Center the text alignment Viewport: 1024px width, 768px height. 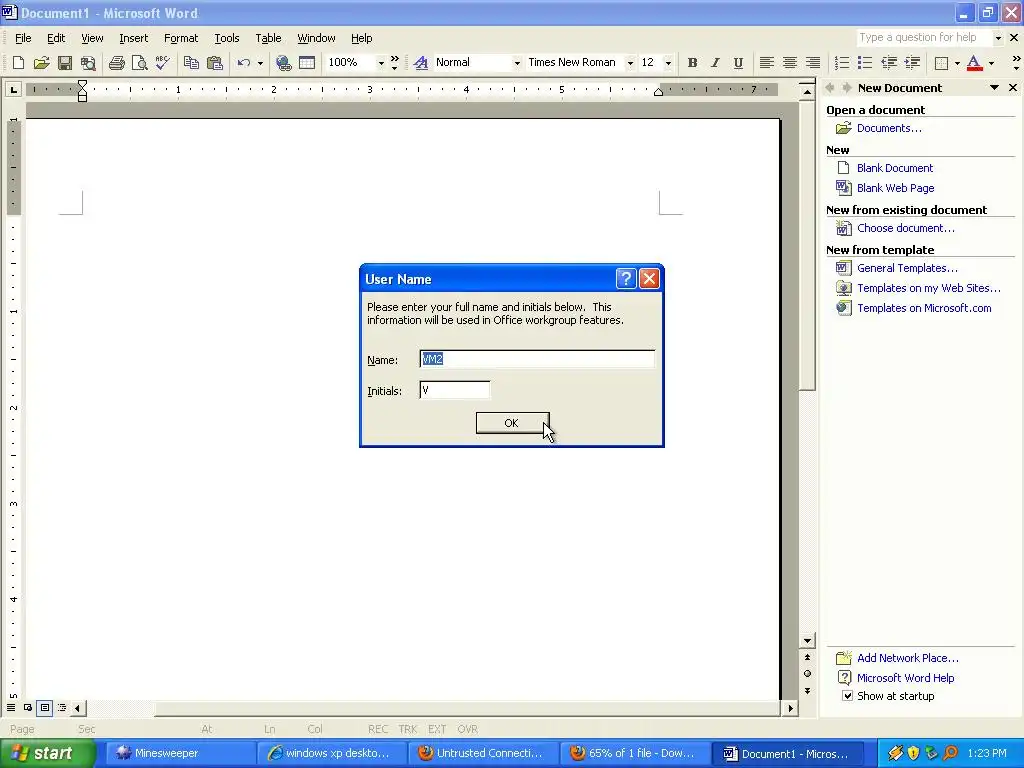click(790, 63)
